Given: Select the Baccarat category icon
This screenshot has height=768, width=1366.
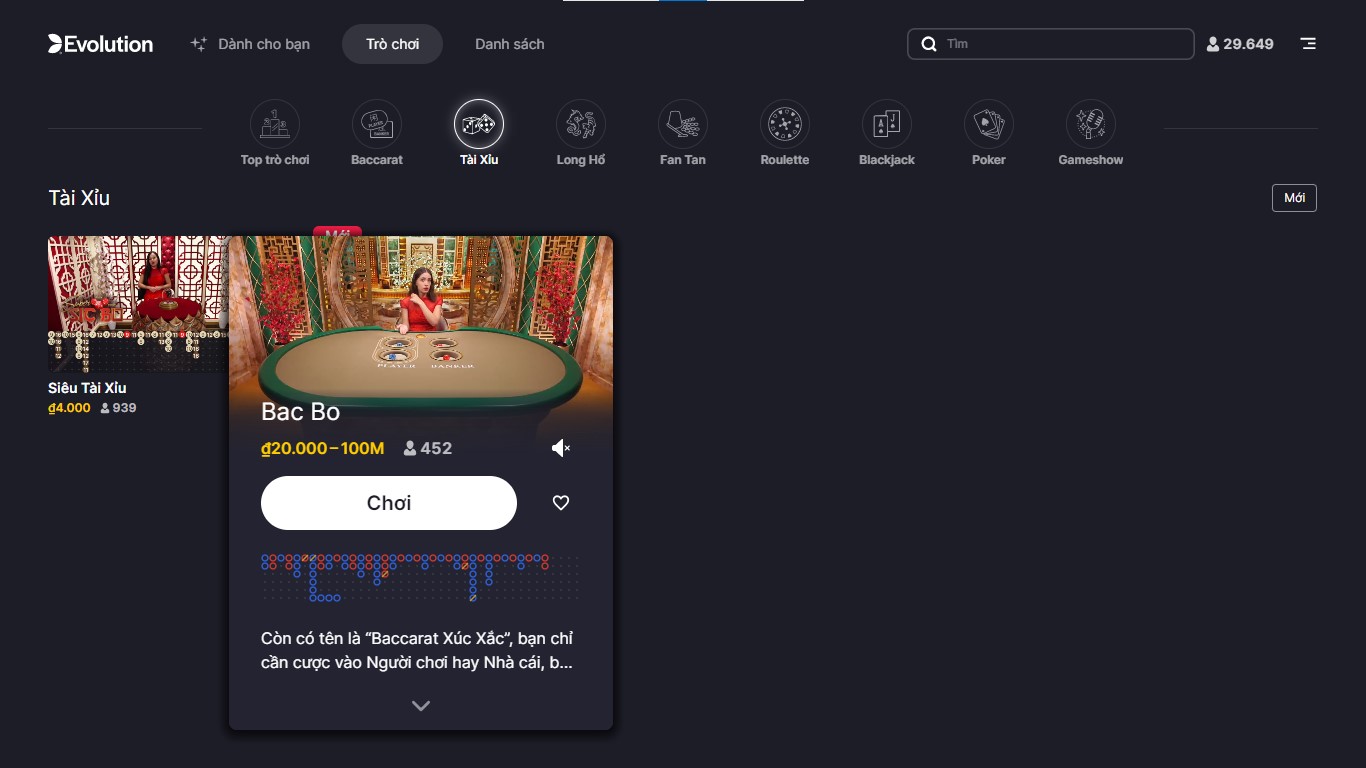Looking at the screenshot, I should [x=377, y=125].
